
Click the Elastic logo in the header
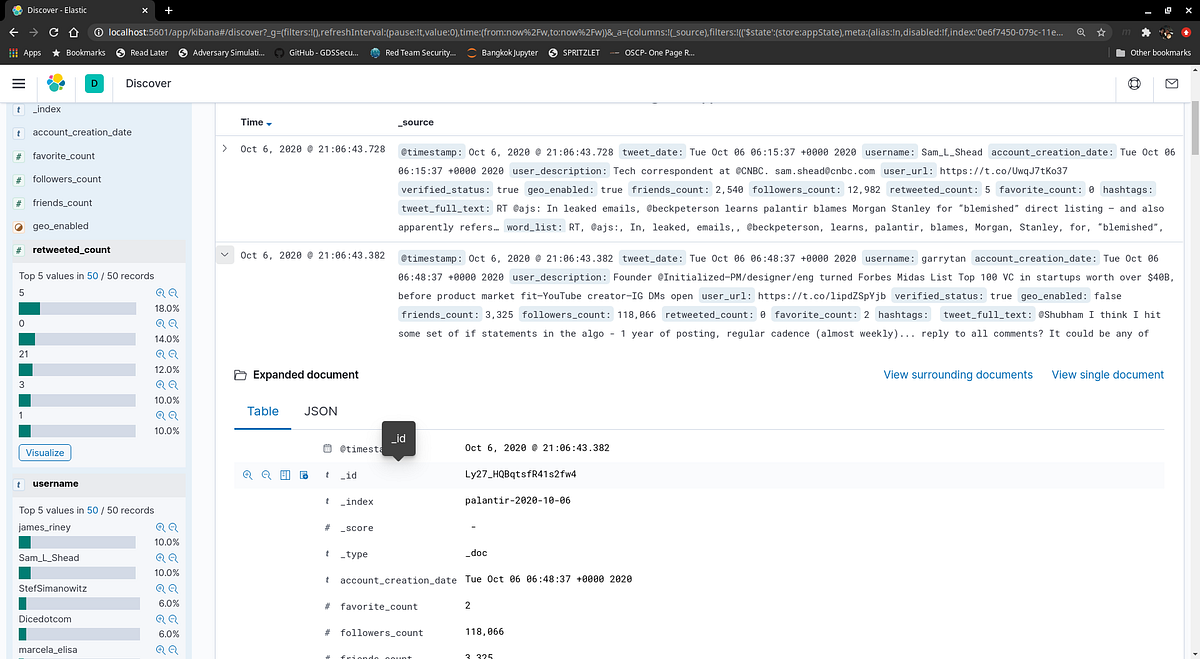(x=57, y=84)
